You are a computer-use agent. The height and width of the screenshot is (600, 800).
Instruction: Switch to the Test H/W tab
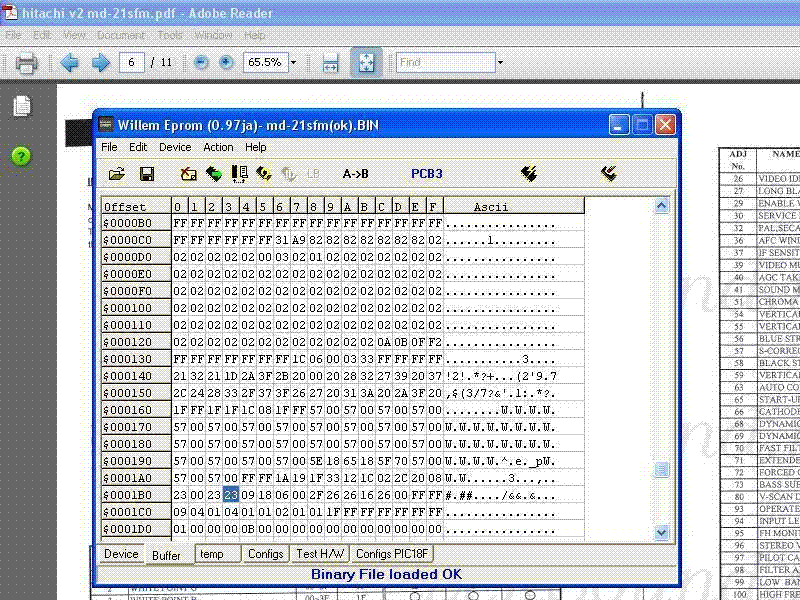click(320, 554)
